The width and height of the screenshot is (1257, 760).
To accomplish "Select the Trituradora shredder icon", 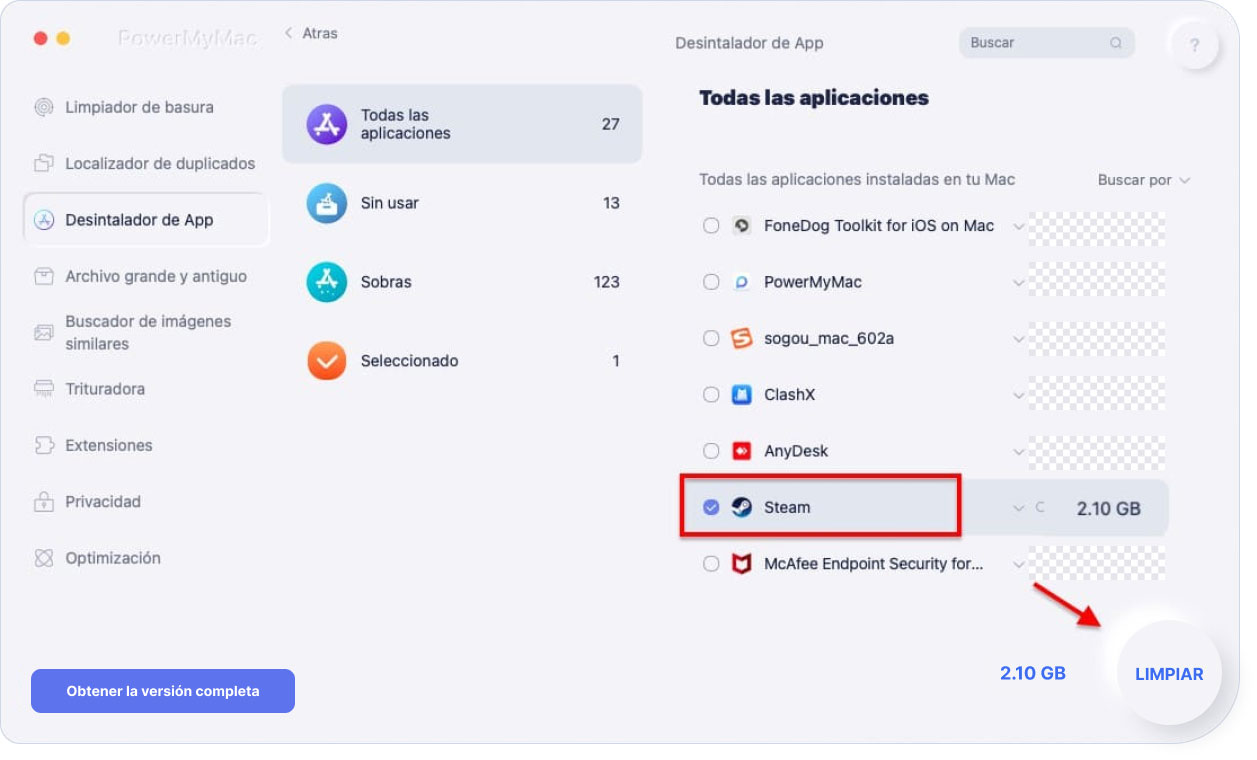I will click(x=44, y=389).
